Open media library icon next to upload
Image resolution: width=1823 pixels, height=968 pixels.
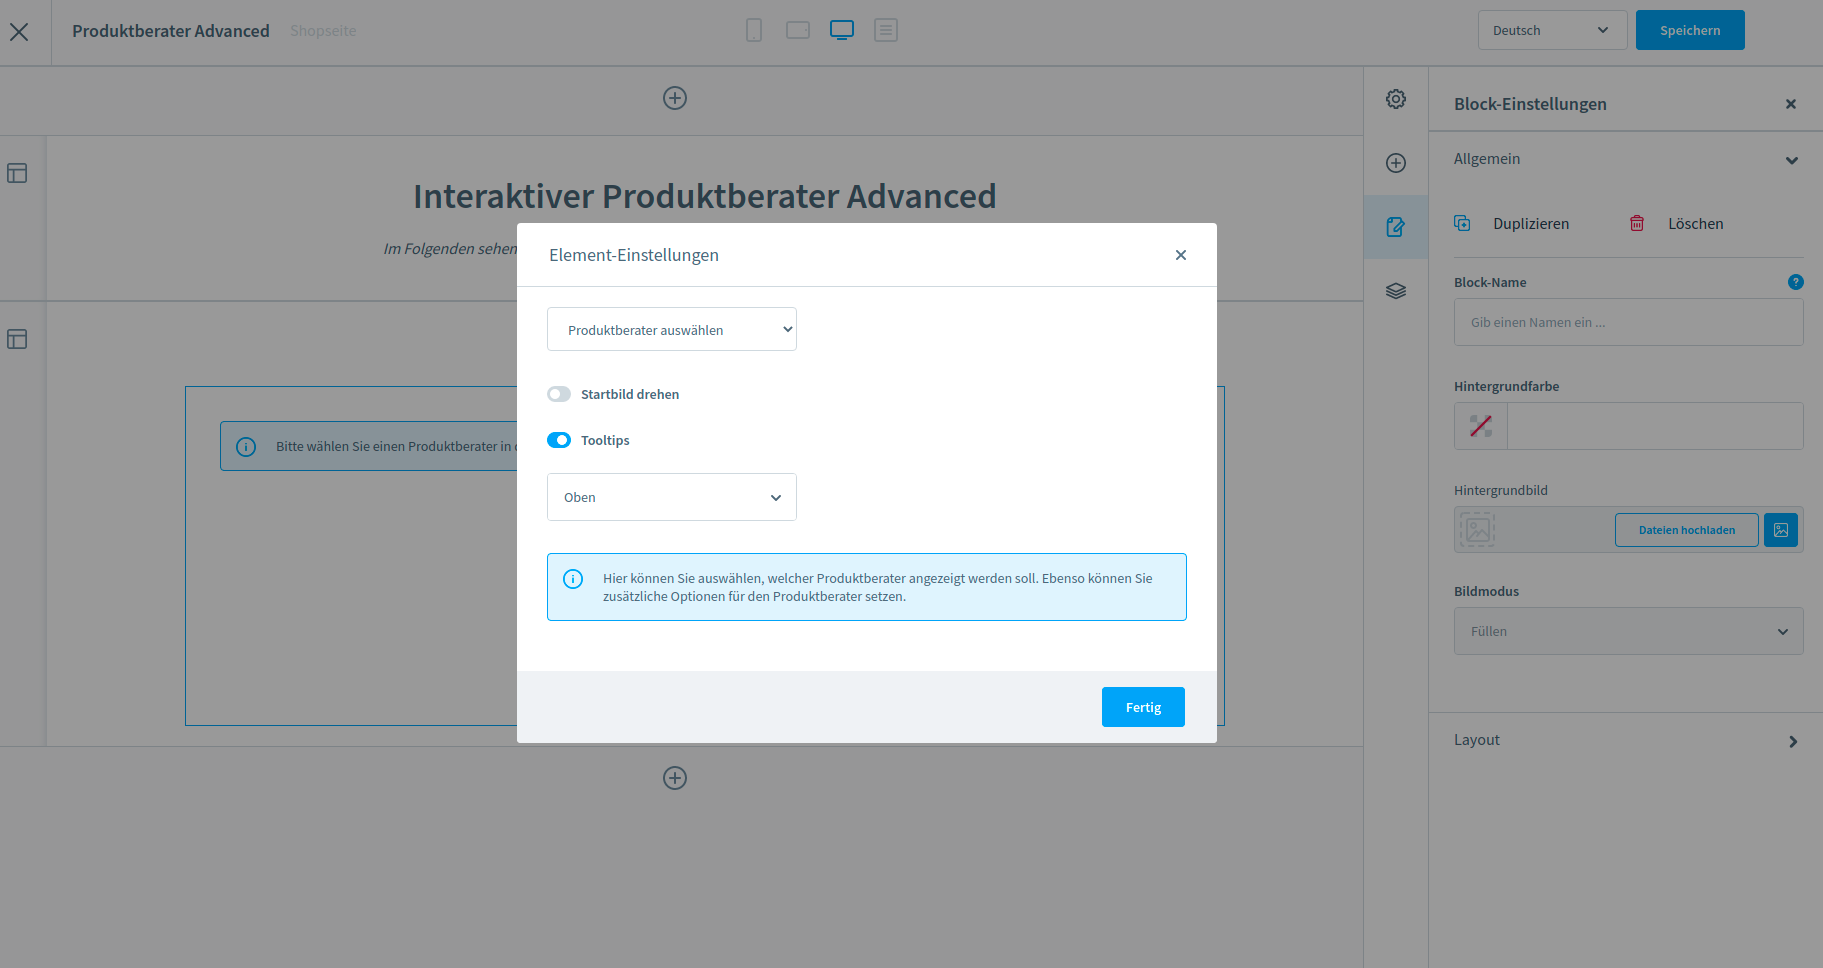pyautogui.click(x=1781, y=530)
